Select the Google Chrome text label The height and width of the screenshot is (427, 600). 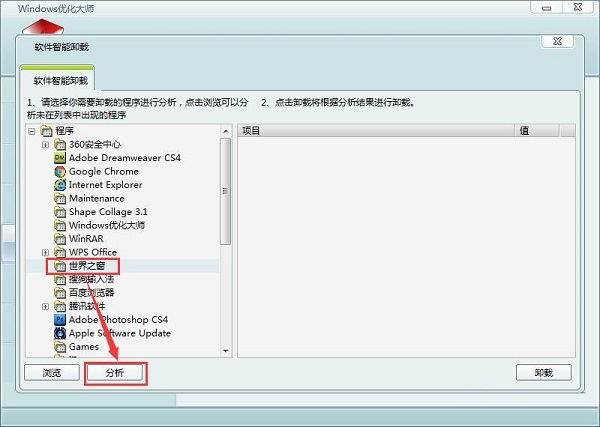click(x=104, y=171)
